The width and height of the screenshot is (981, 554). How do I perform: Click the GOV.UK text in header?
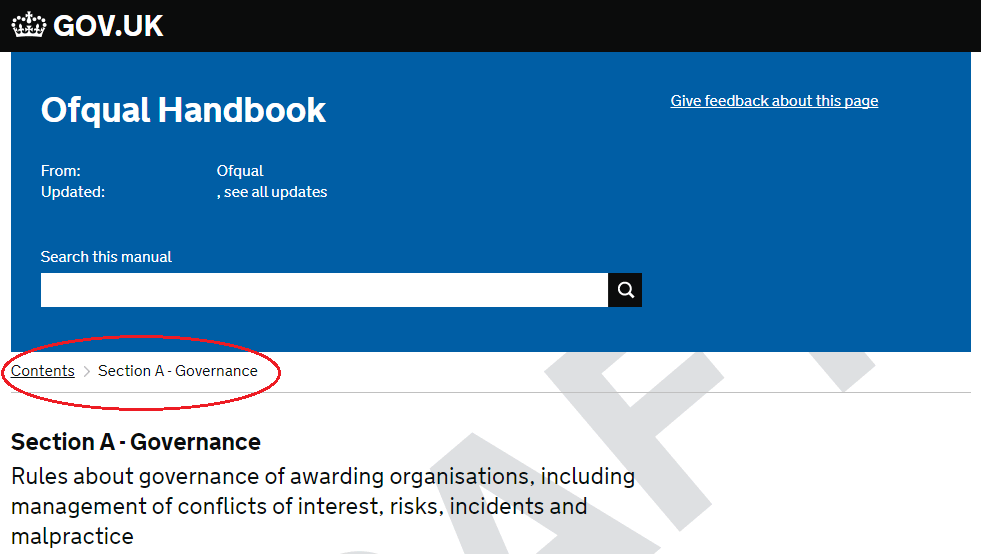pyautogui.click(x=108, y=26)
